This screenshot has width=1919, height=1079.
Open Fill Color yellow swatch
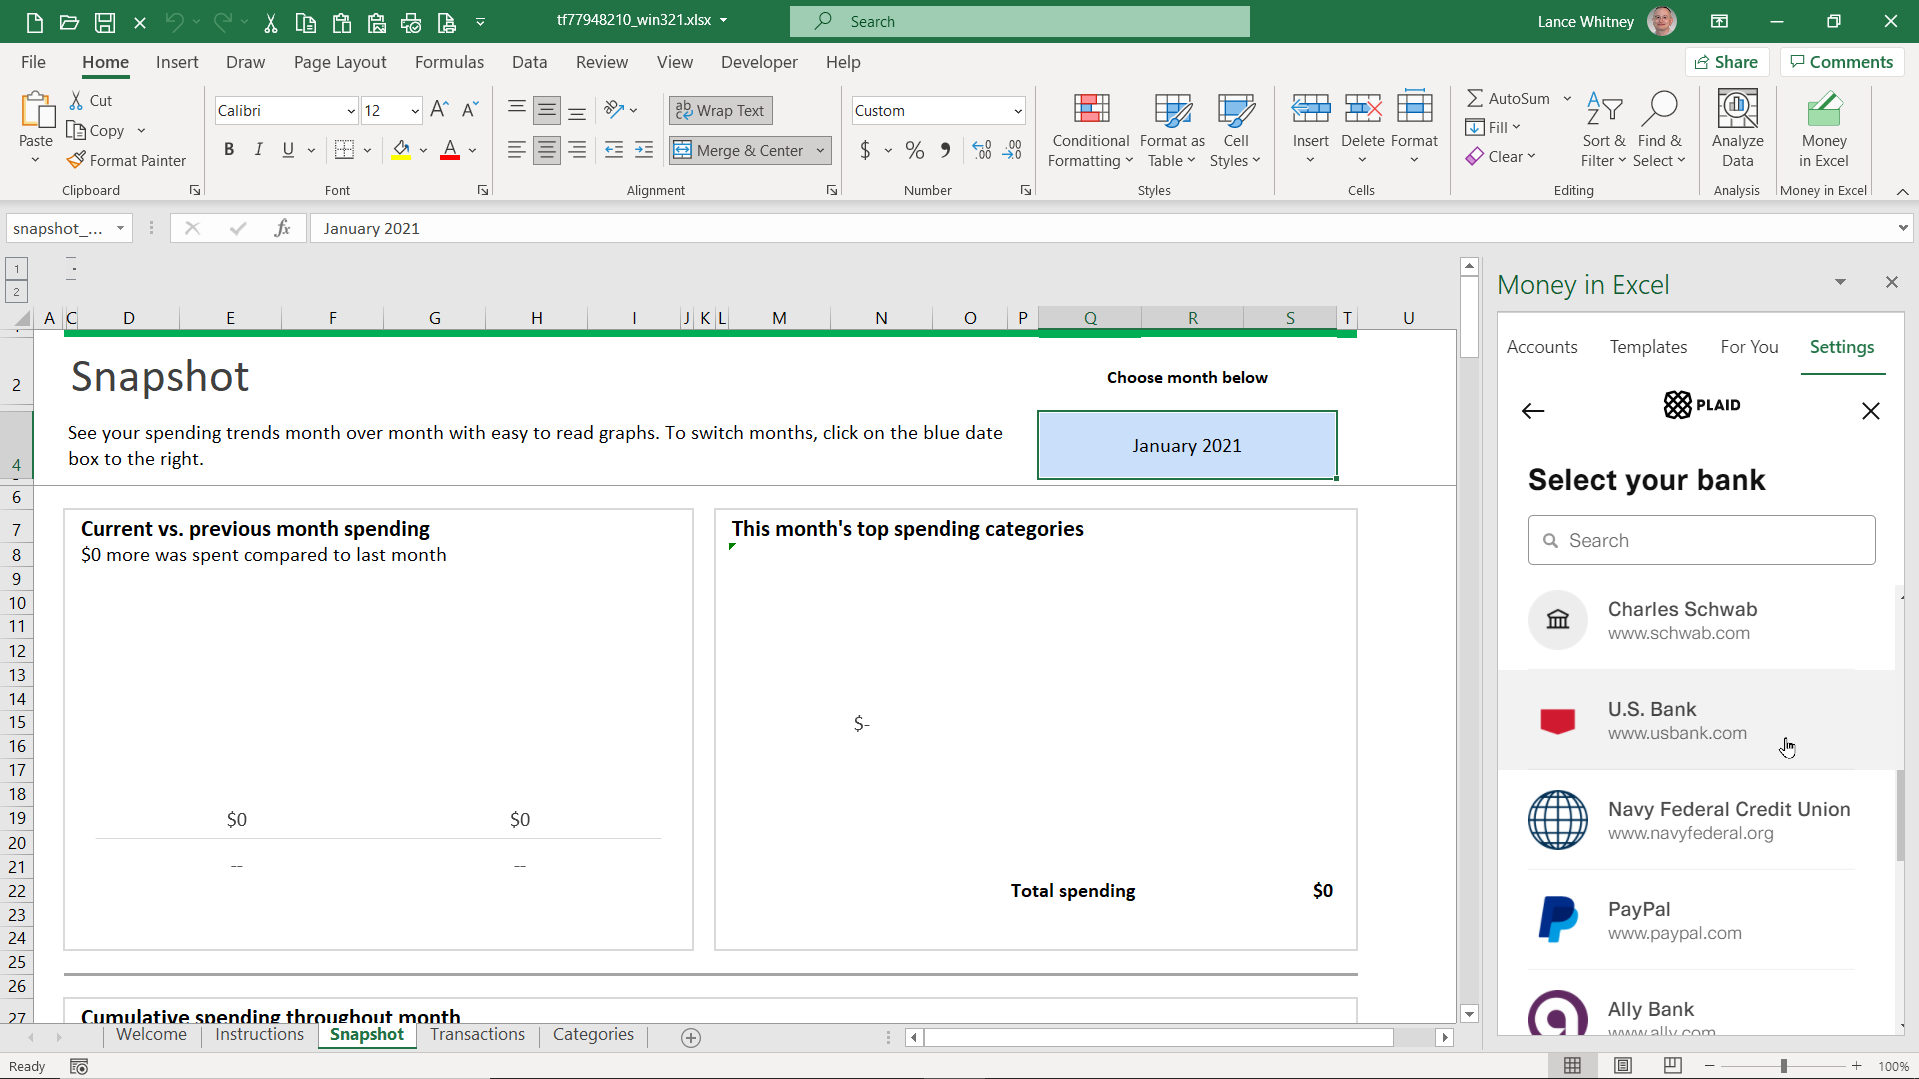click(402, 150)
